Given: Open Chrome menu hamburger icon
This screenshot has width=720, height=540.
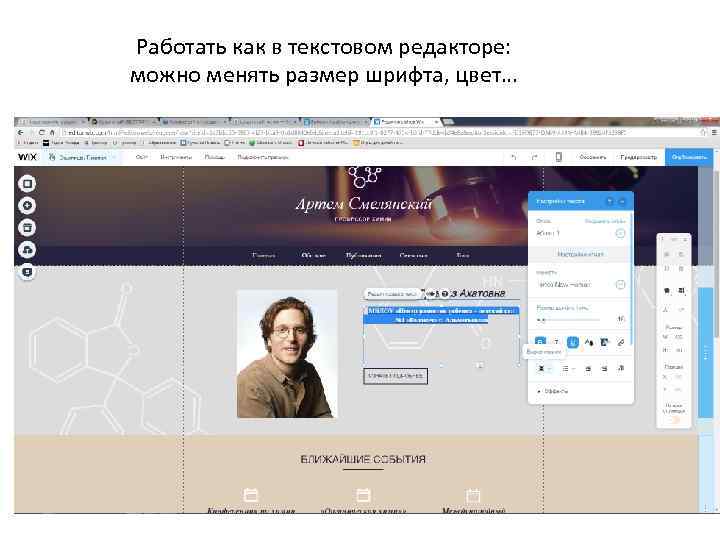Looking at the screenshot, I should (x=714, y=132).
